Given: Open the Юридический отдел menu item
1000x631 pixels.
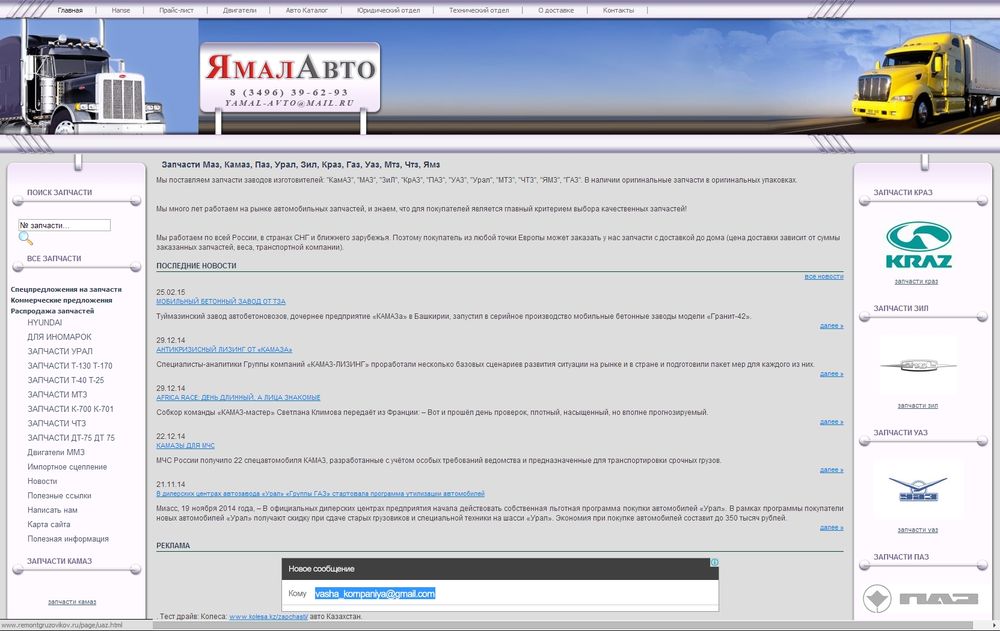Looking at the screenshot, I should [x=388, y=10].
